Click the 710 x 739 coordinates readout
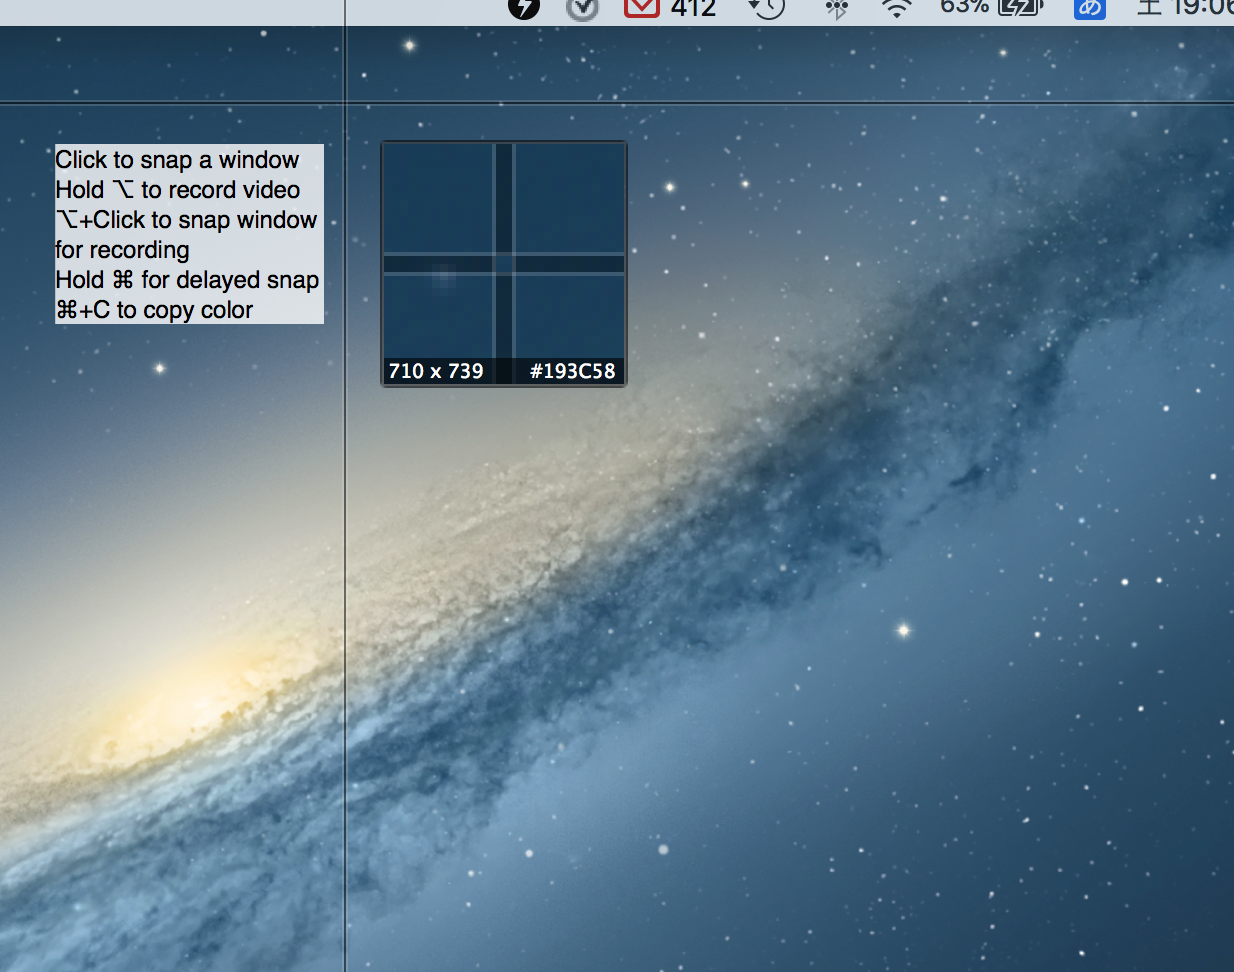The image size is (1234, 972). pyautogui.click(x=436, y=371)
